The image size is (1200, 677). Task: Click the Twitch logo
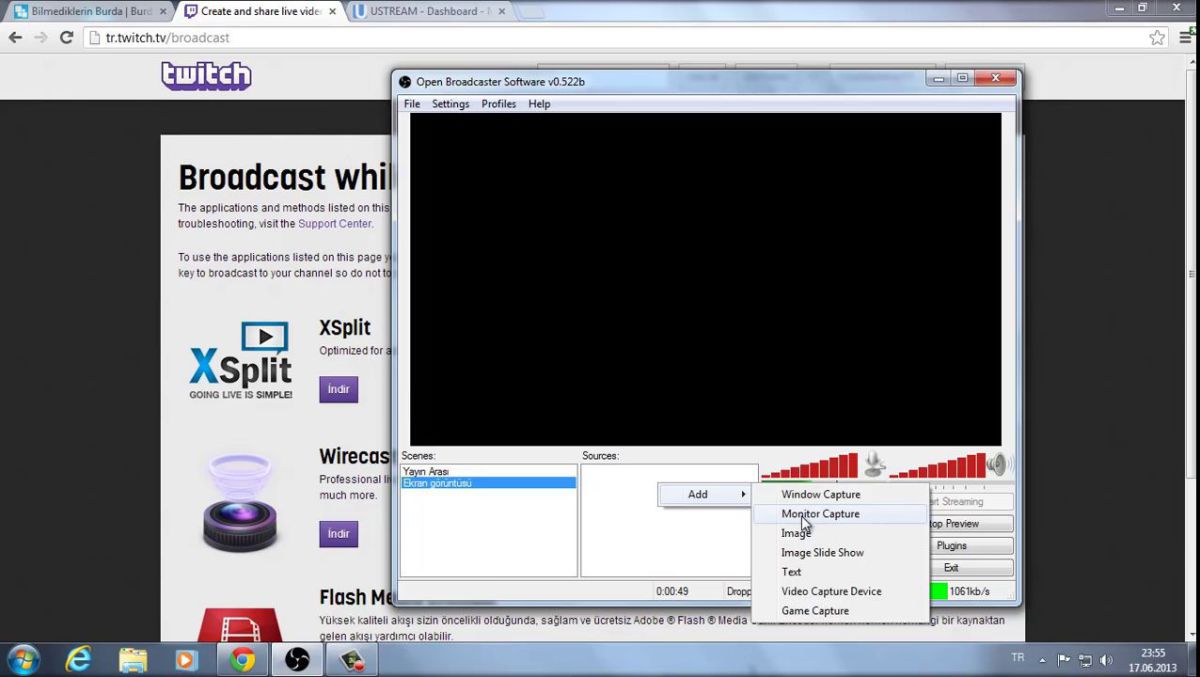pyautogui.click(x=206, y=76)
